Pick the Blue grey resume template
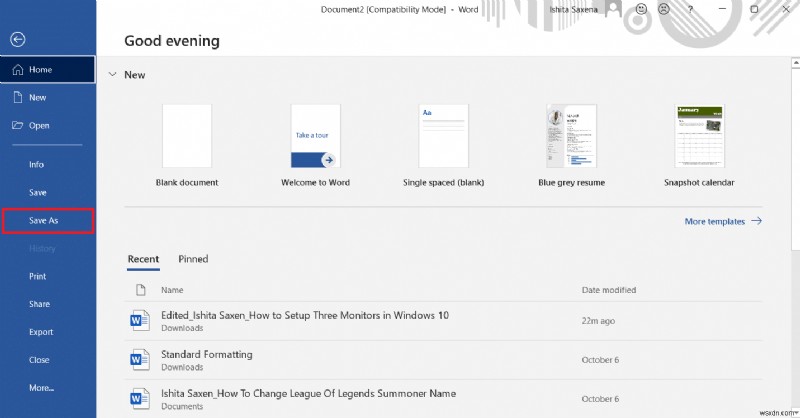 point(571,136)
